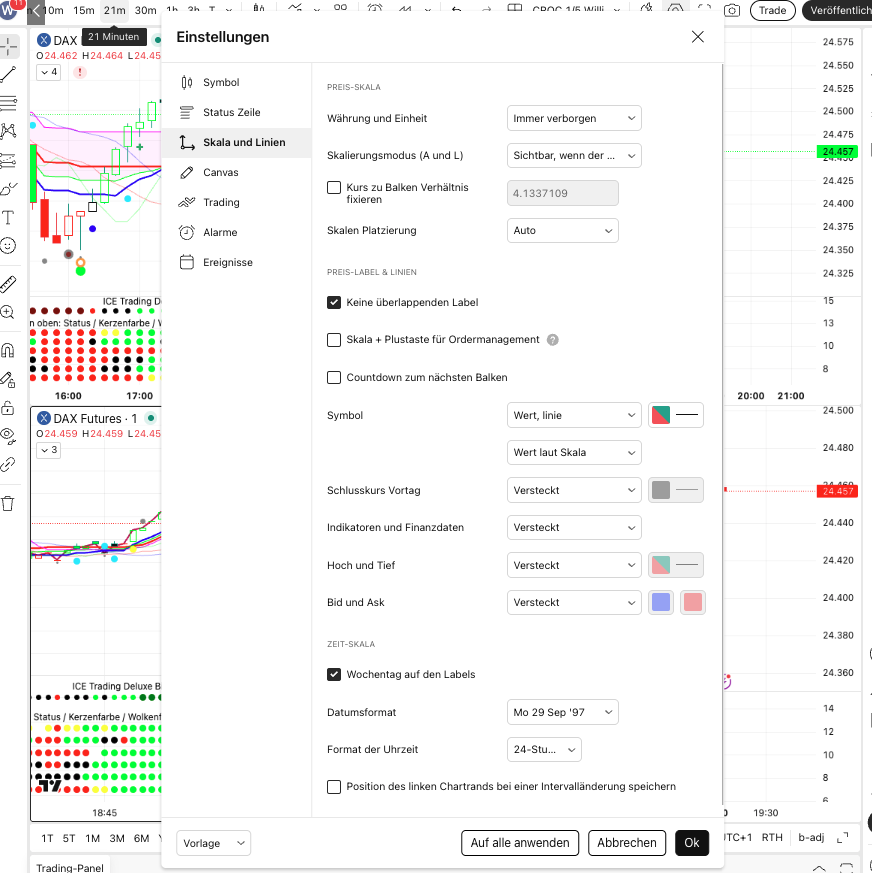Open the Alarme settings section
872x873 pixels.
coord(220,232)
